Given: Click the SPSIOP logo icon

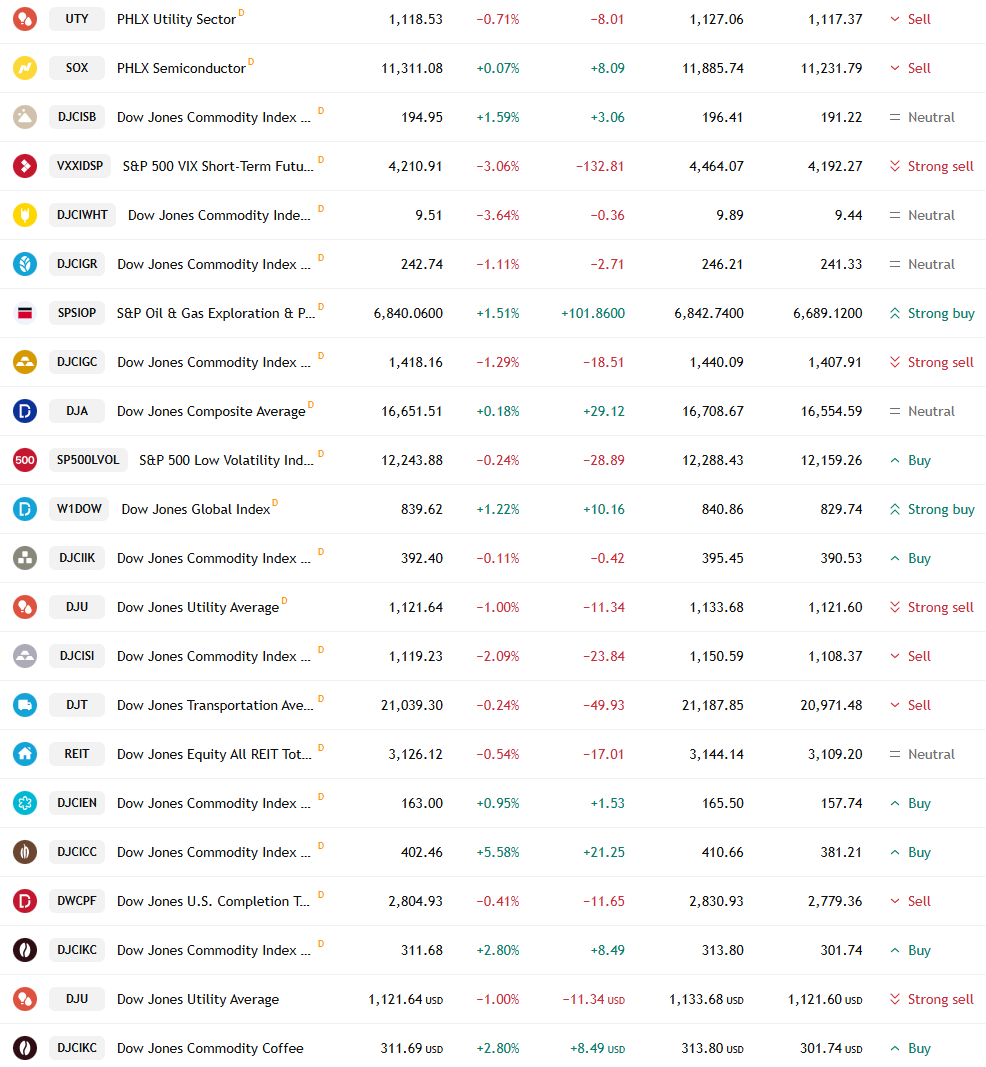Looking at the screenshot, I should tap(25, 313).
